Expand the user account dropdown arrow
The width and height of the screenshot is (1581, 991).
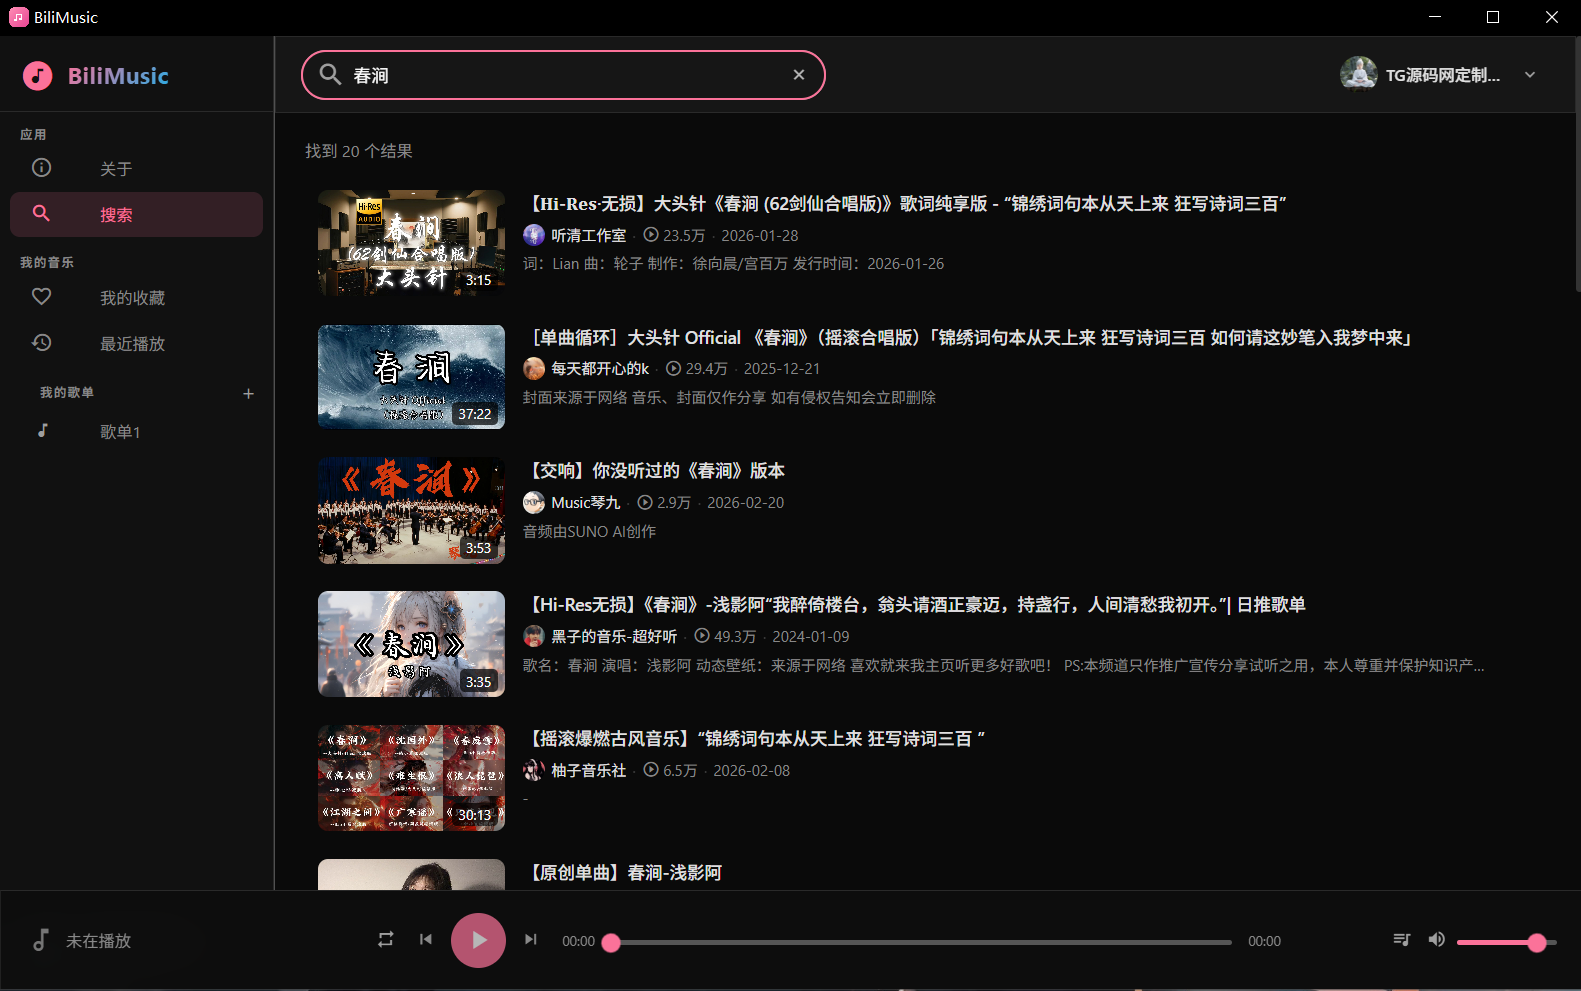click(x=1530, y=75)
